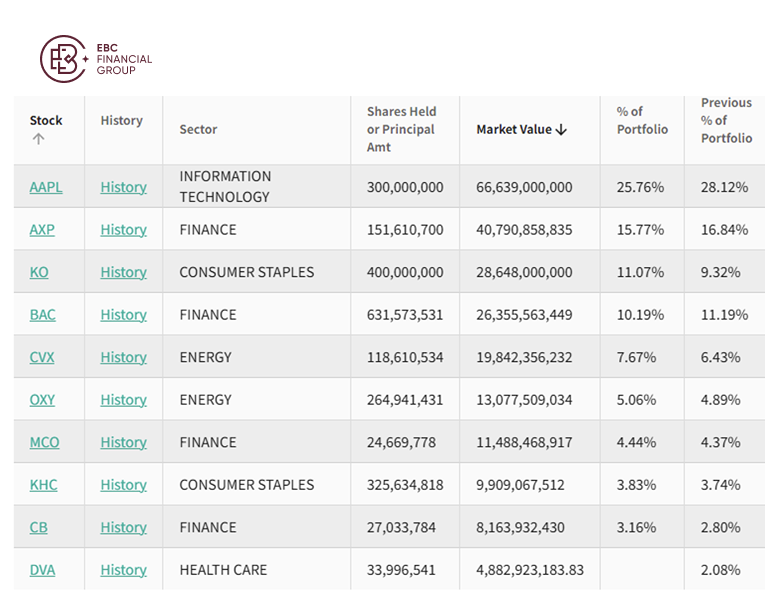Click the Market Value sort down arrow
This screenshot has height=593, width=778.
pyautogui.click(x=561, y=130)
